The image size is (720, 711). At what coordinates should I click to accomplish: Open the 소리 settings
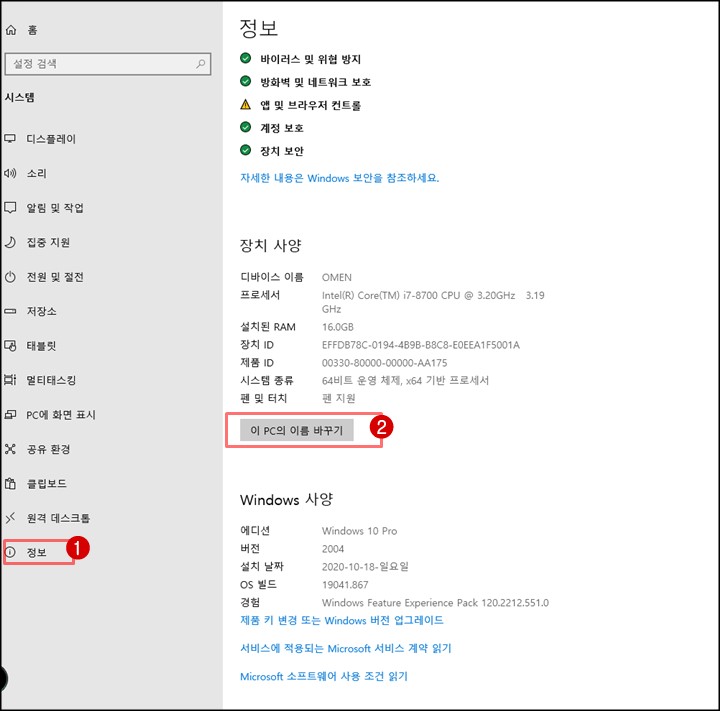point(37,173)
